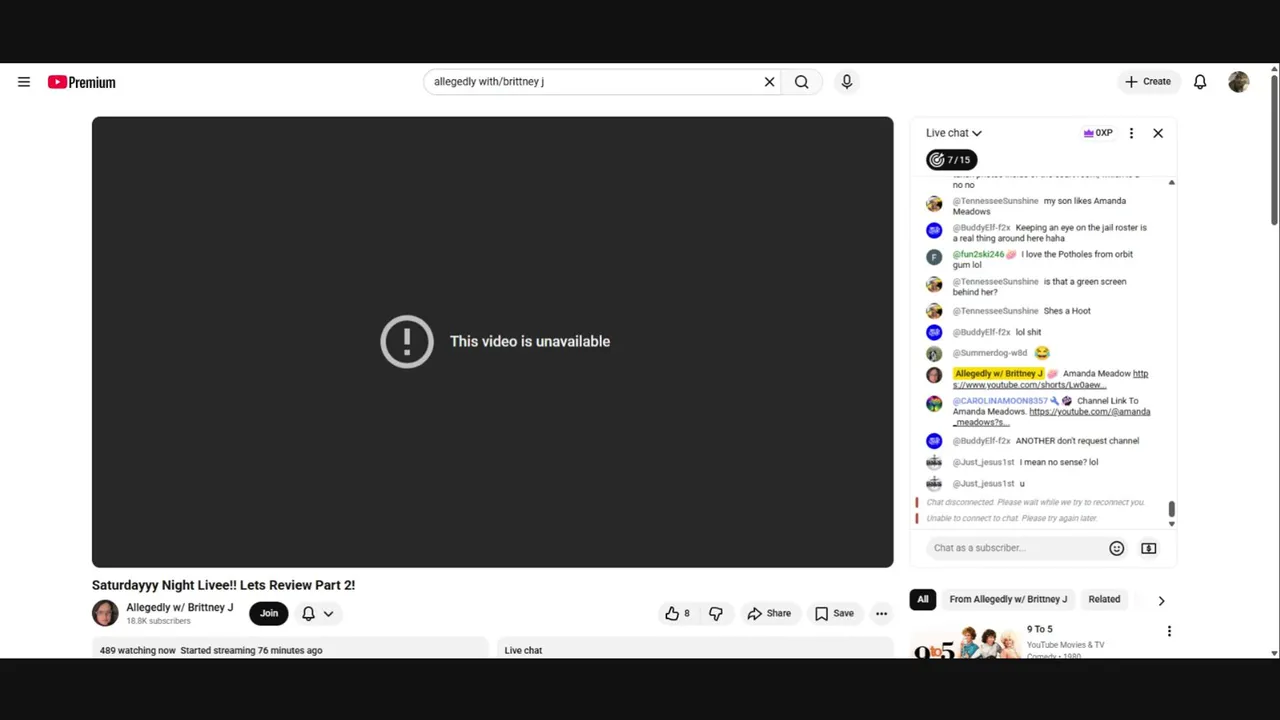Image resolution: width=1280 pixels, height=720 pixels.
Task: Open Amanda Meadow shorts link in chat
Action: click(x=1050, y=379)
